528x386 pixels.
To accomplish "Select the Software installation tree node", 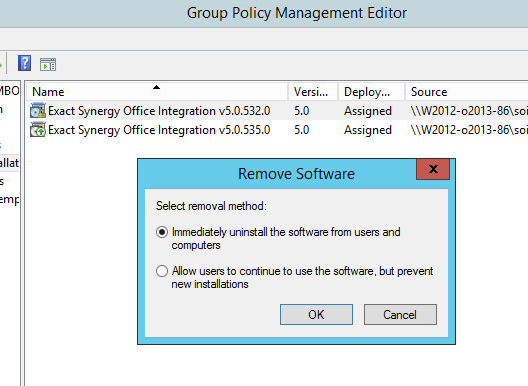I will click(x=9, y=163).
